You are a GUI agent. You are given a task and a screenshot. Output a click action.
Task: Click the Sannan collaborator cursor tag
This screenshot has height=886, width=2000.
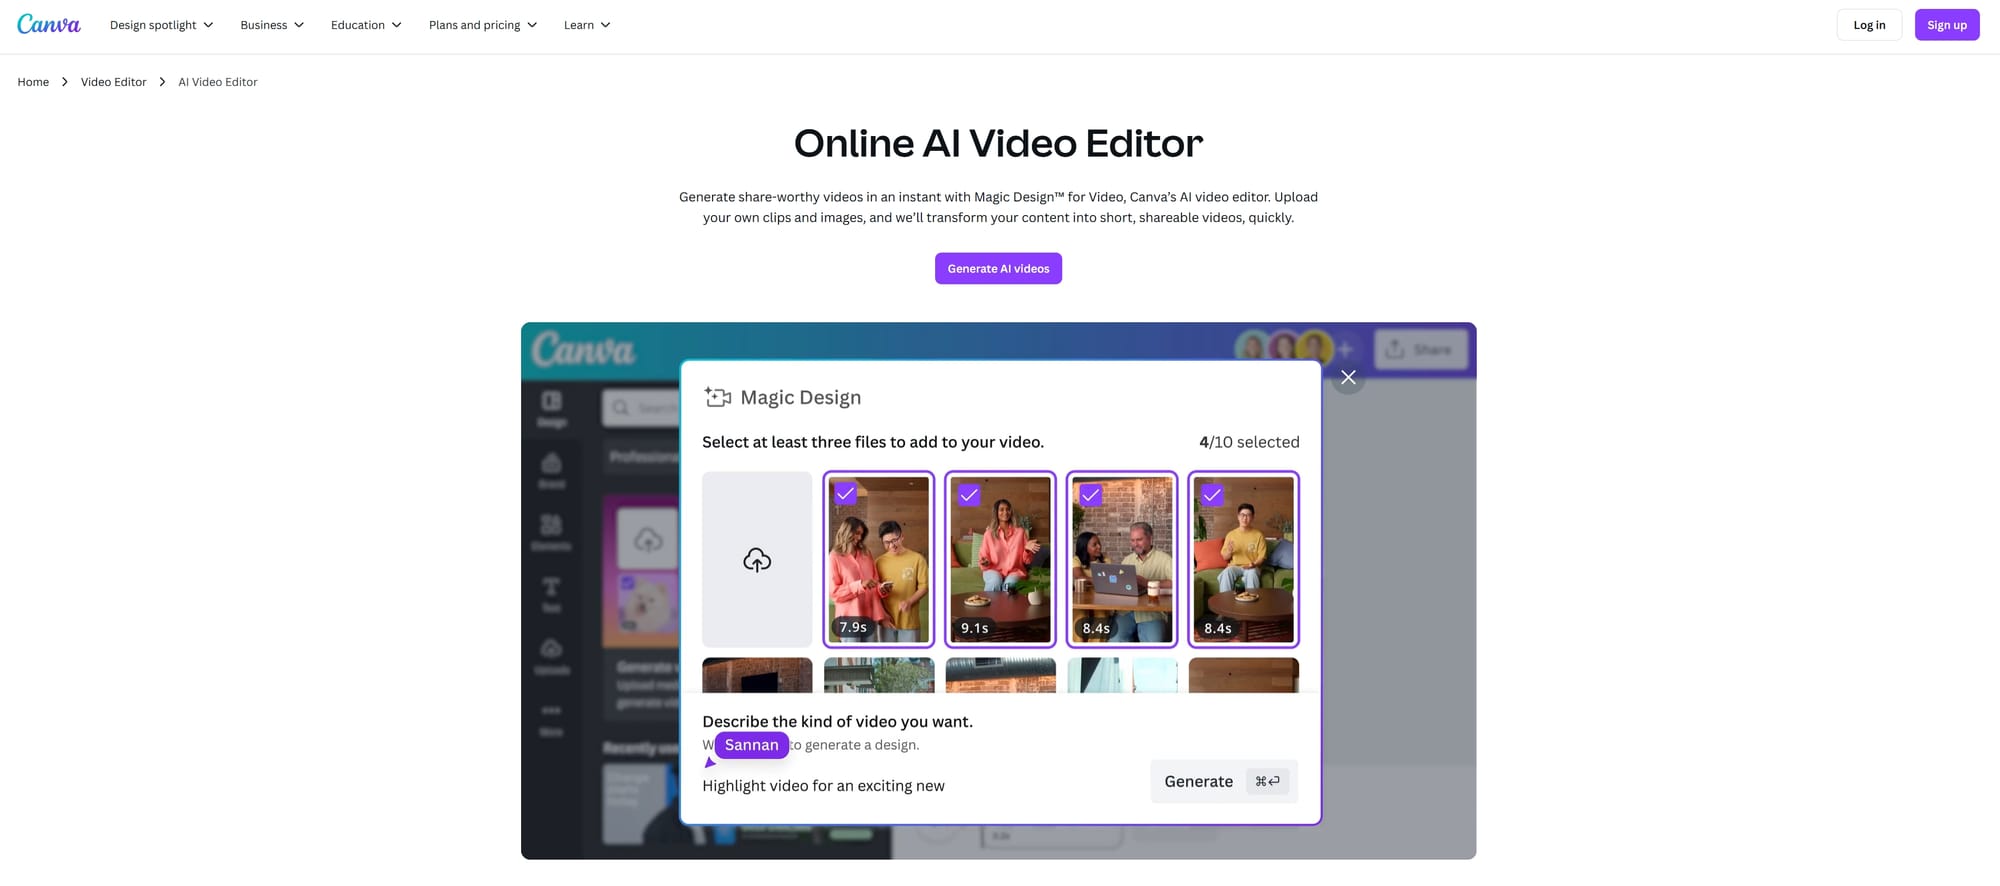point(751,745)
